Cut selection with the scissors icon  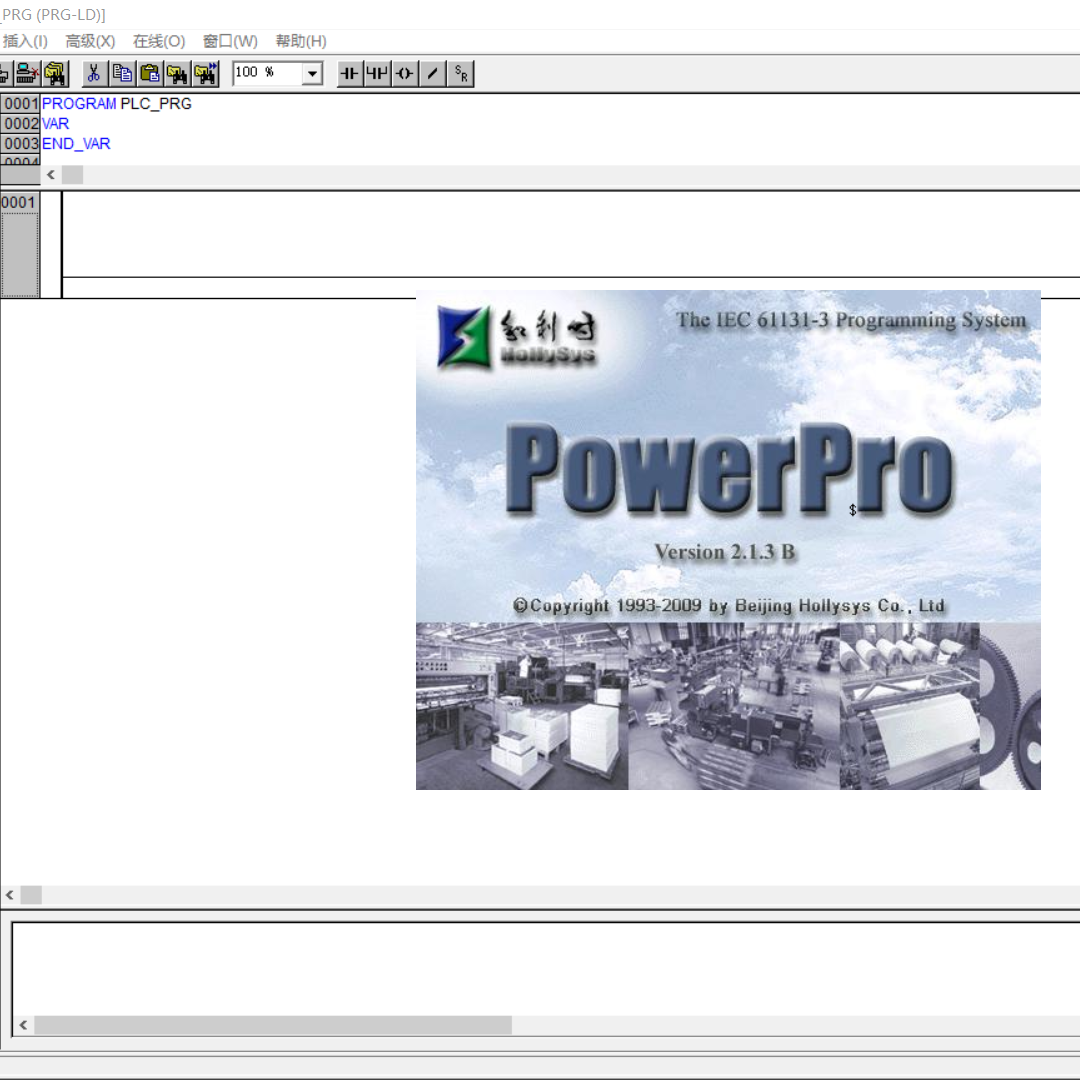tap(94, 73)
